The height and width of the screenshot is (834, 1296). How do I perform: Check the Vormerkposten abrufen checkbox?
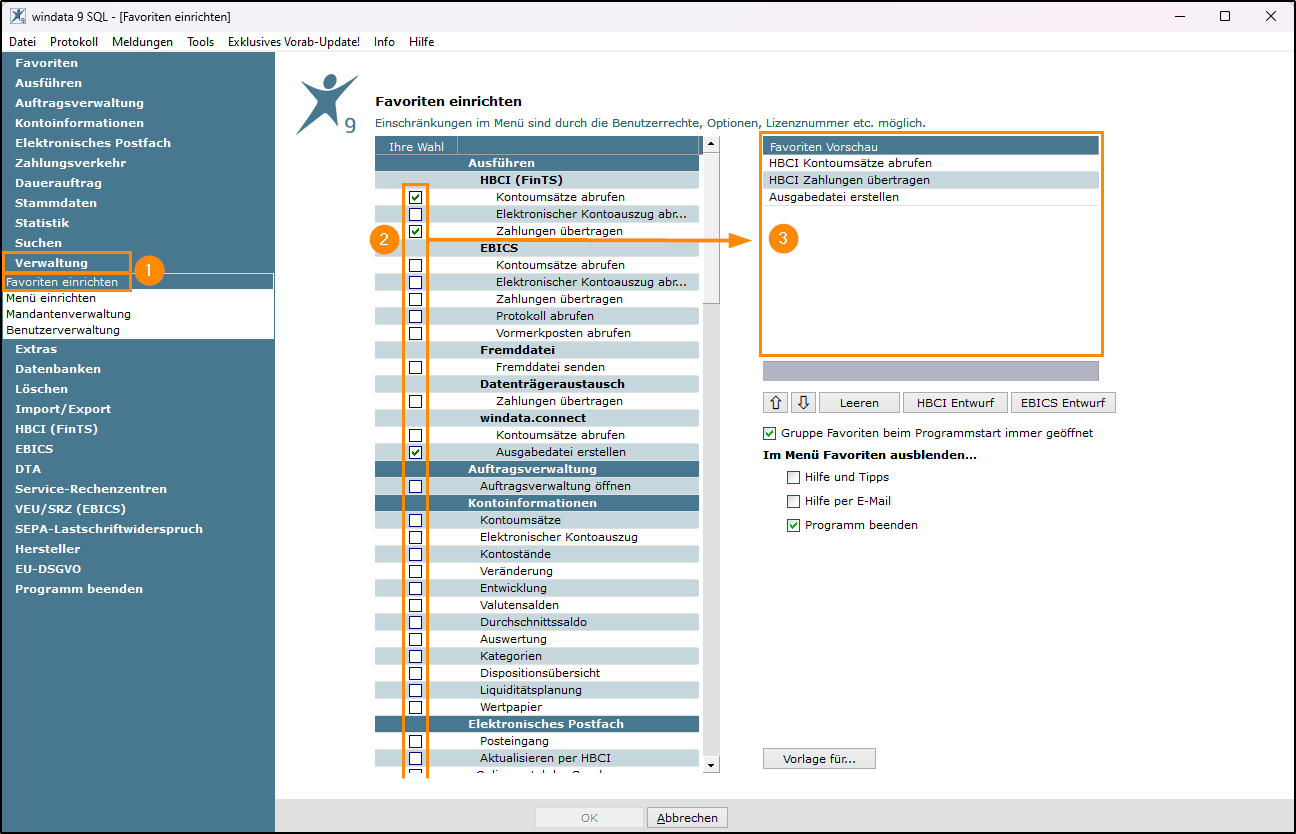tap(416, 333)
